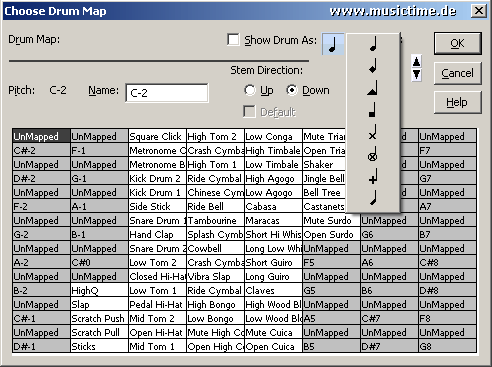This screenshot has height=367, width=492.
Task: Toggle the Default stem checkbox
Action: (249, 112)
